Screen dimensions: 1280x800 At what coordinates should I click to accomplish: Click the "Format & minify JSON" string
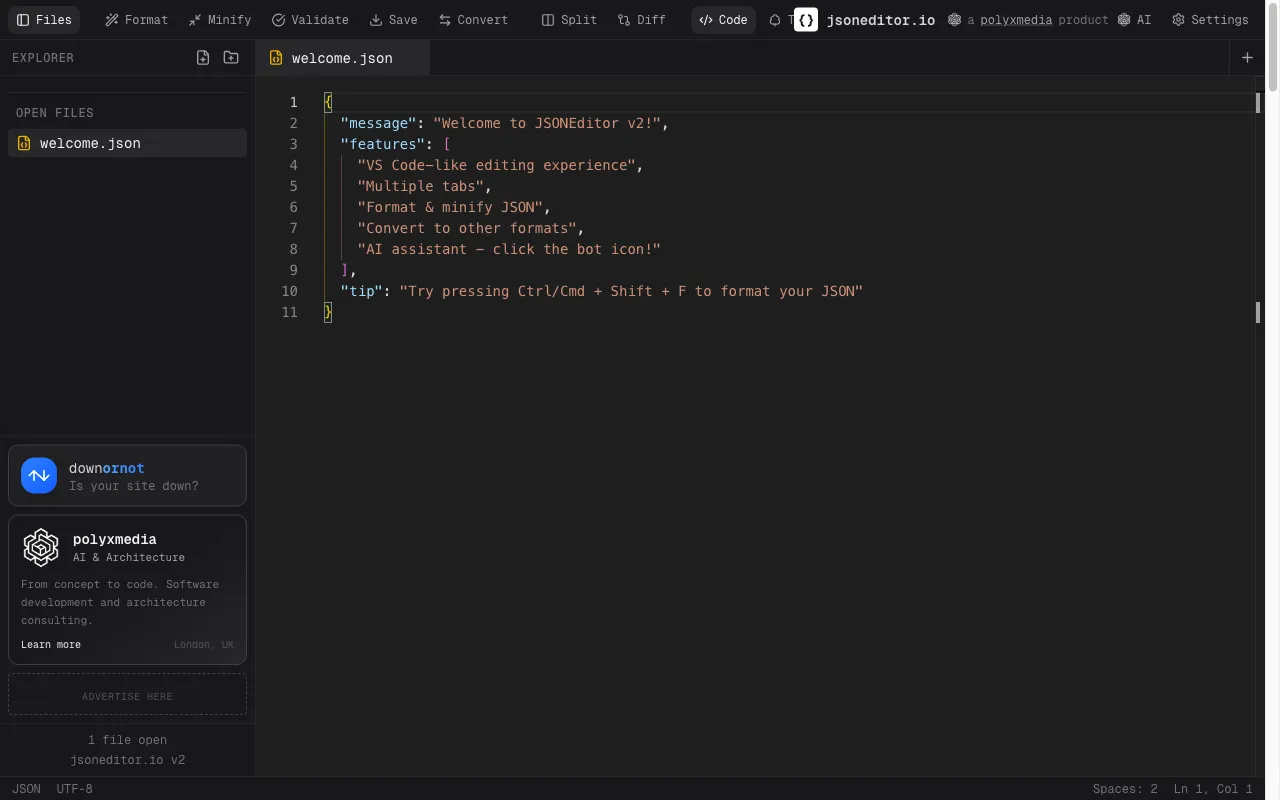point(450,207)
